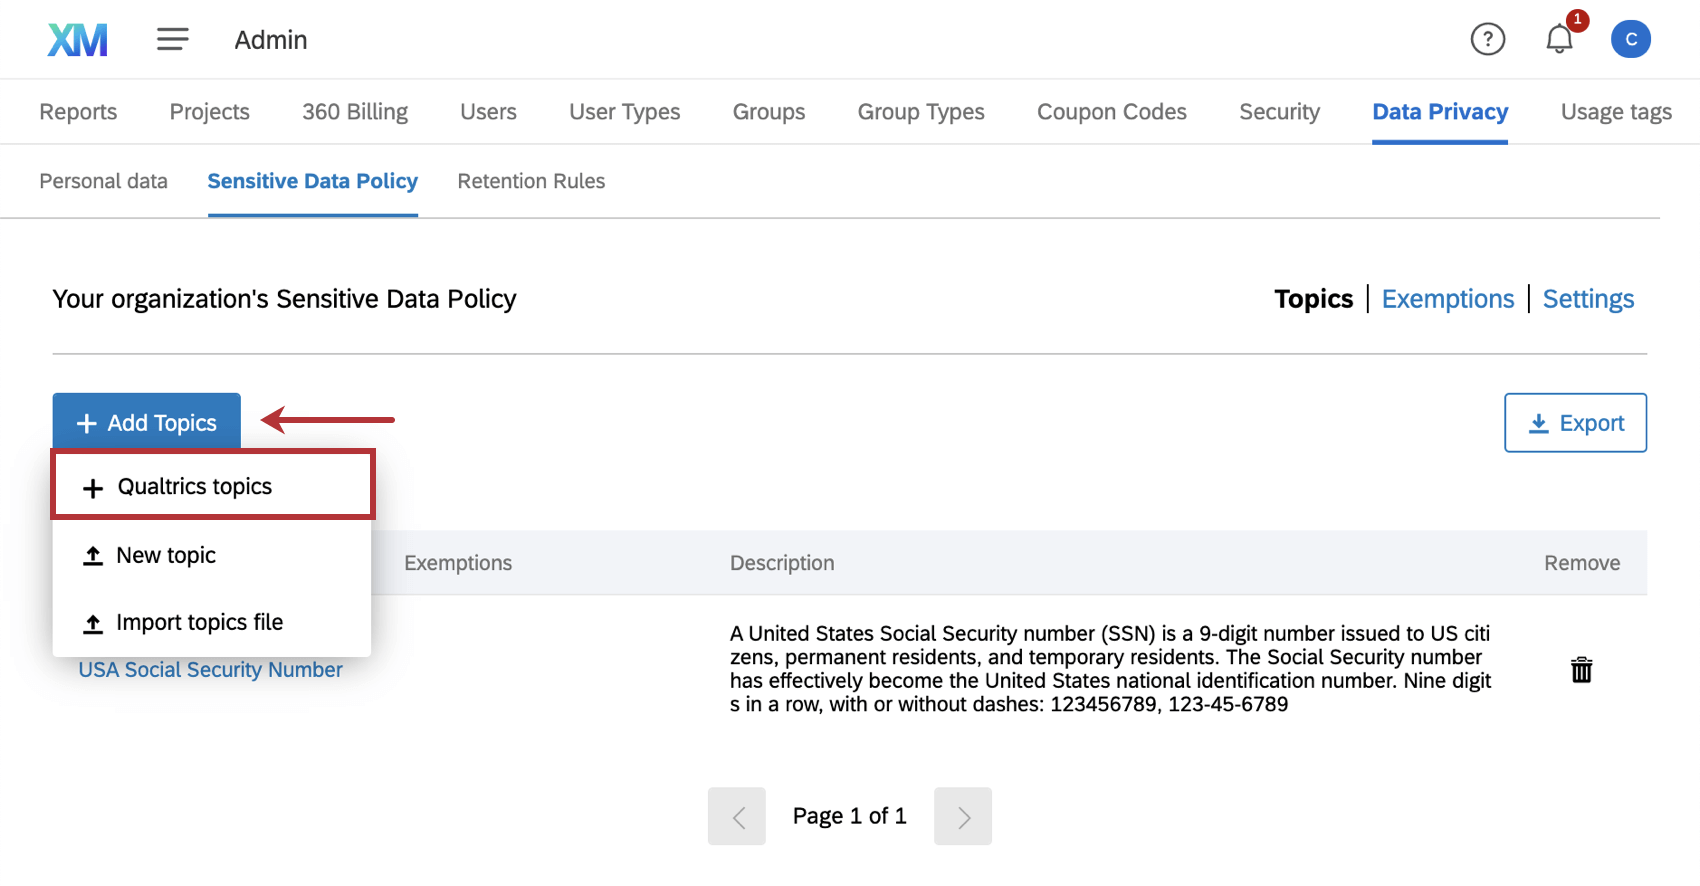The image size is (1700, 886).
Task: Open the help question mark icon
Action: 1487,40
